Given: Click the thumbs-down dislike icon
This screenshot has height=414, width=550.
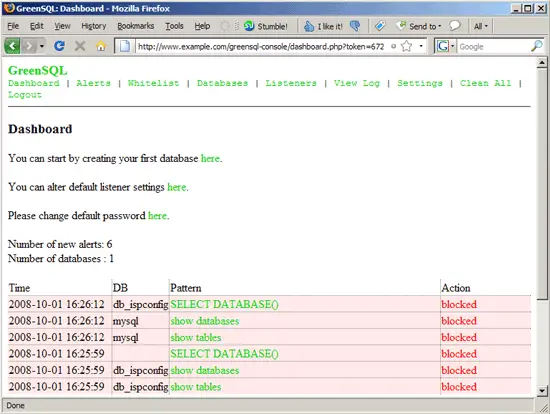Looking at the screenshot, I should click(355, 26).
